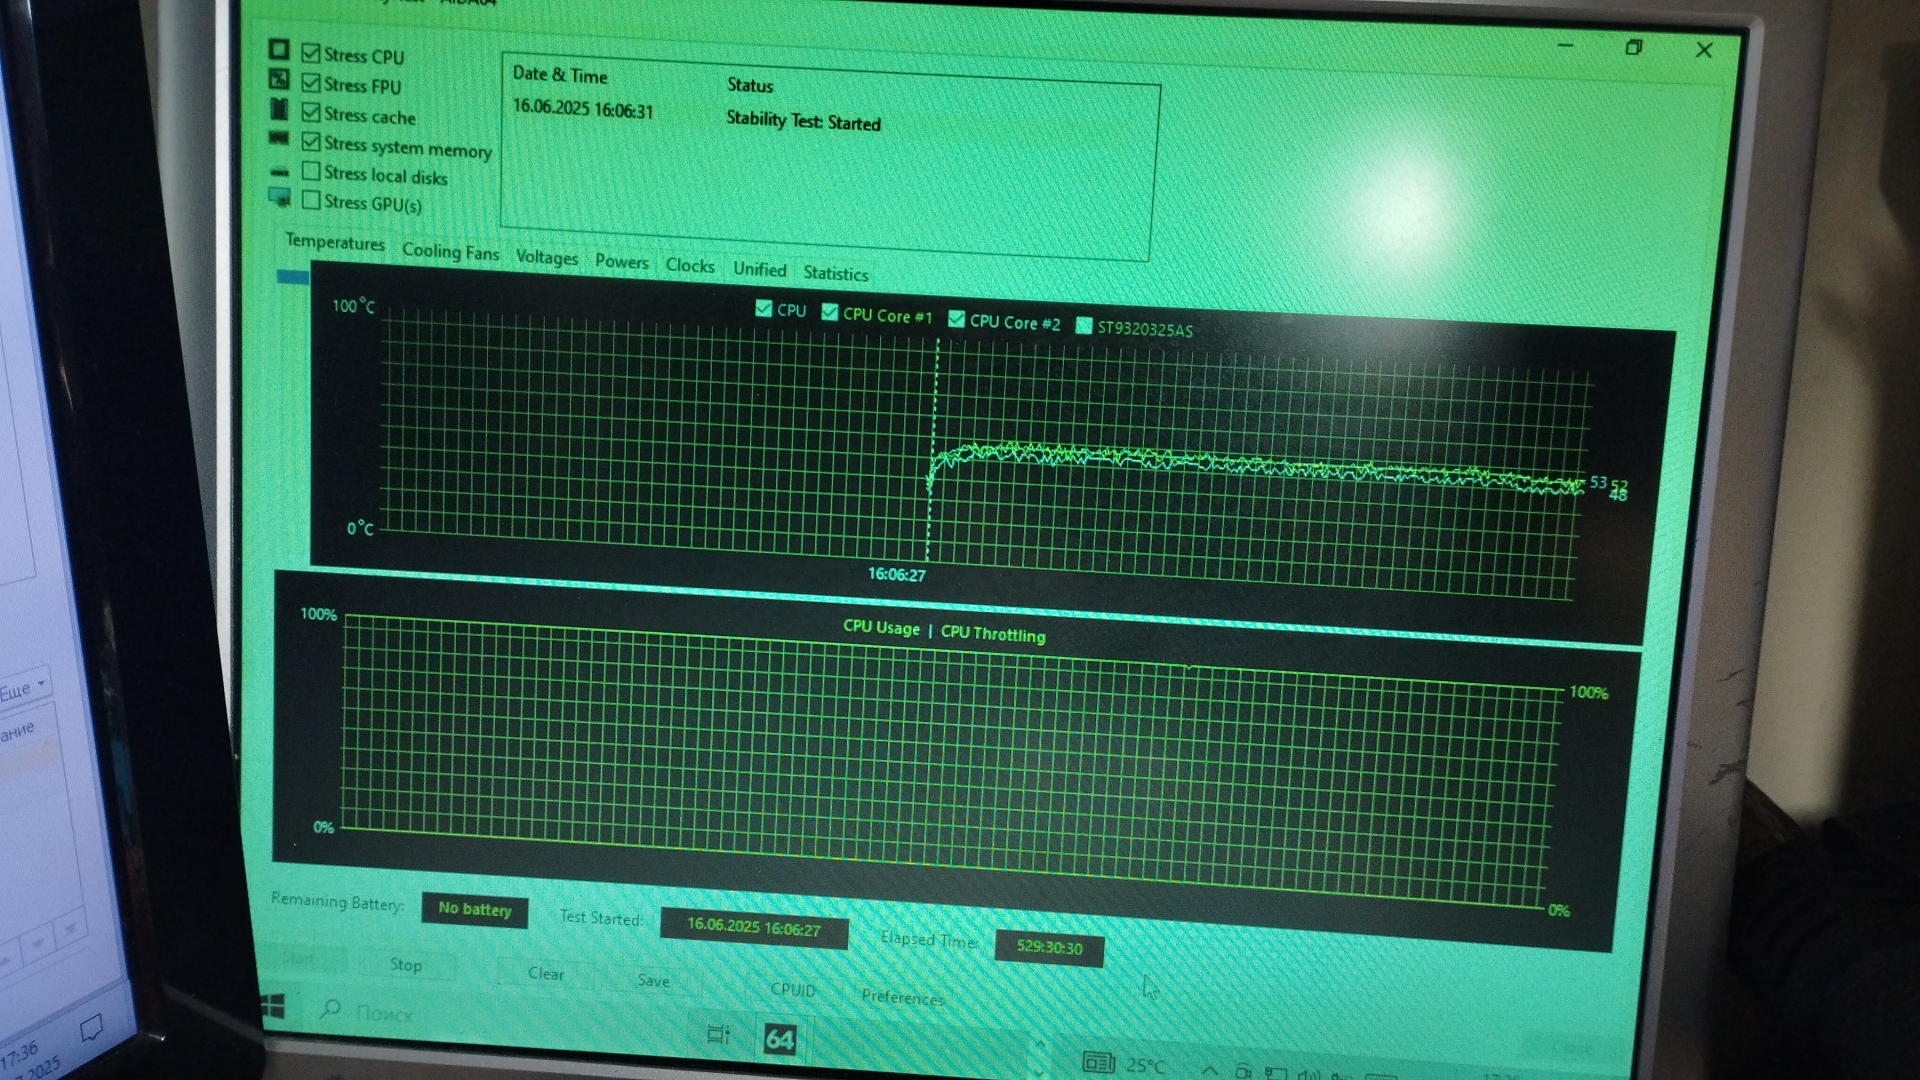
Task: Open the Windows Start menu
Action: click(273, 1006)
